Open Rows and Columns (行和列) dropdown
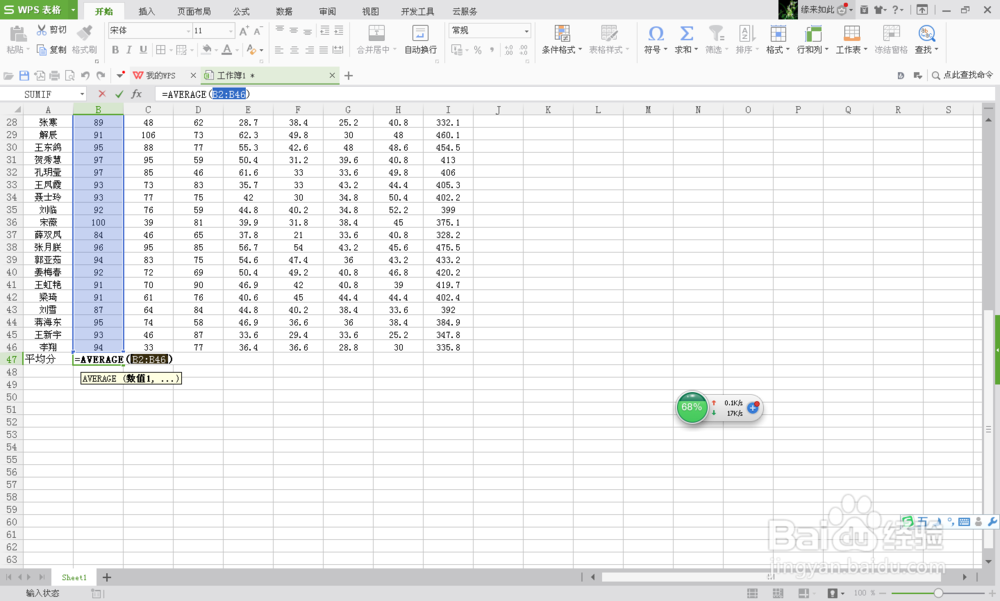 pos(812,40)
